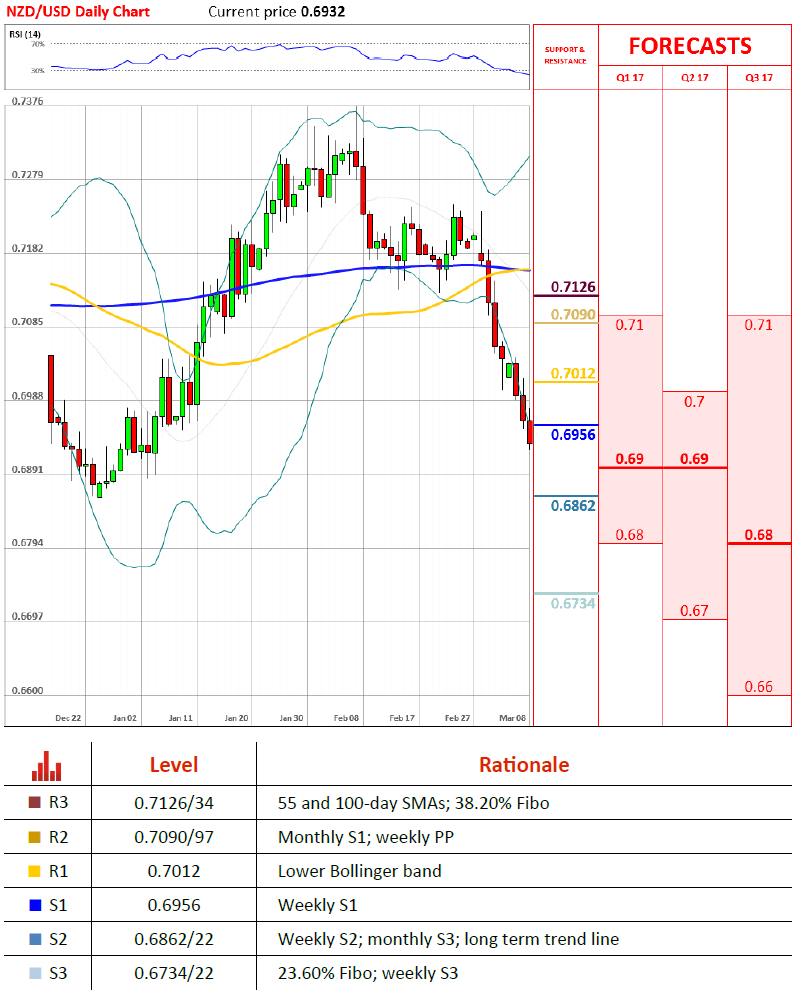Click the Jan 11 date axis label
The image size is (802, 994).
(x=181, y=718)
